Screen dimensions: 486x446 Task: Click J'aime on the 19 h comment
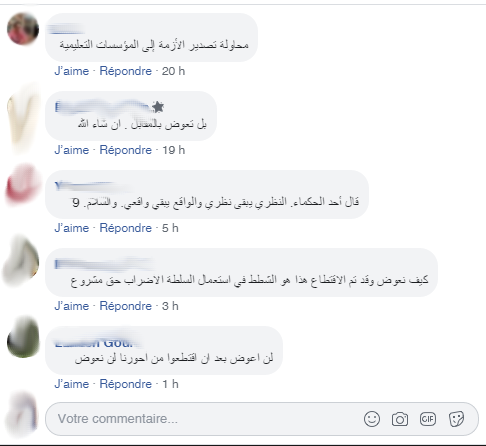point(72,150)
